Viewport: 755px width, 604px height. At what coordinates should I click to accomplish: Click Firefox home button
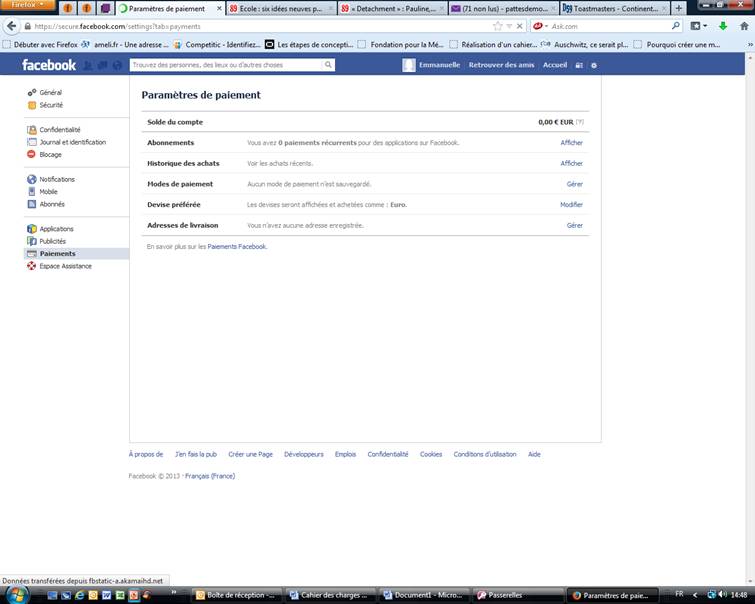coord(744,26)
